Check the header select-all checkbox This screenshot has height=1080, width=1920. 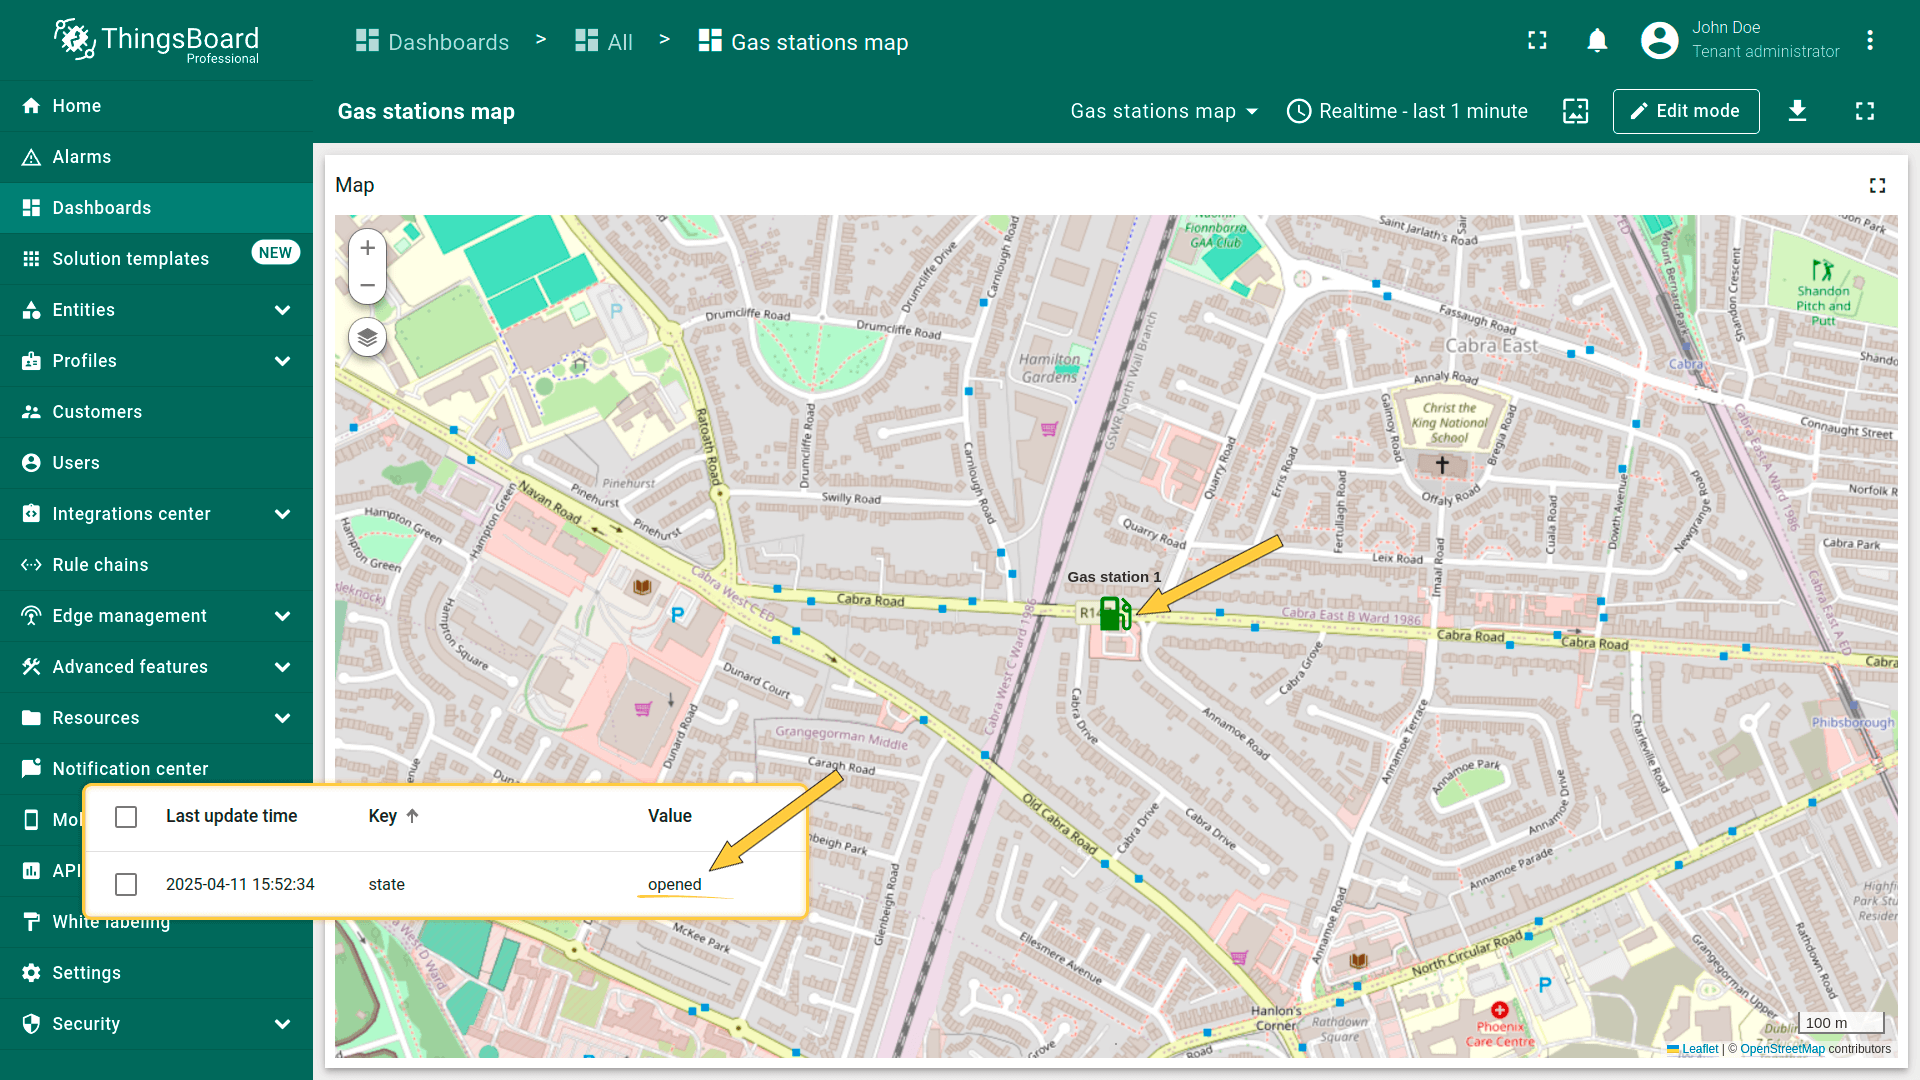click(x=126, y=817)
